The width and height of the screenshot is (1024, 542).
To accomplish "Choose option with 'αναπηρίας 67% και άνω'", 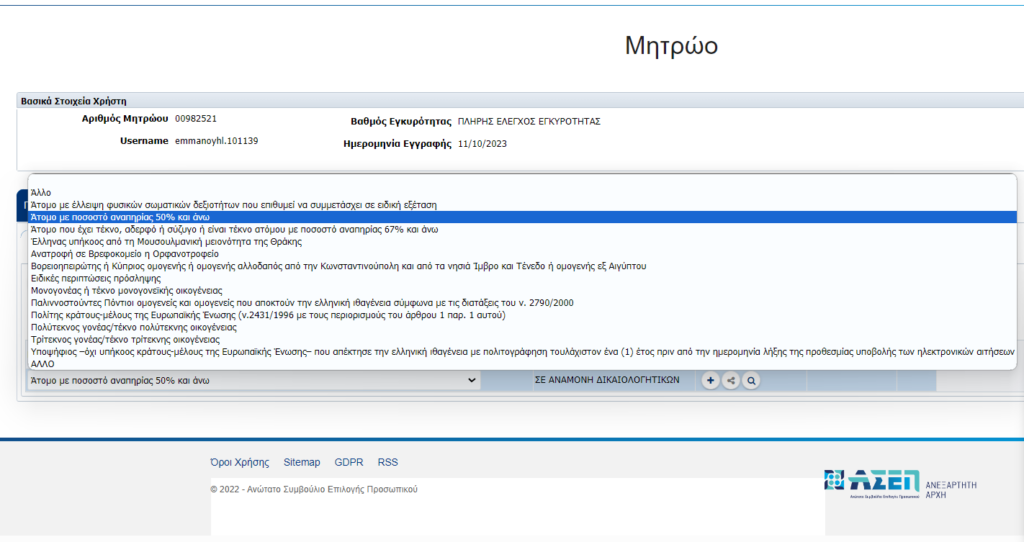I will pos(522,230).
